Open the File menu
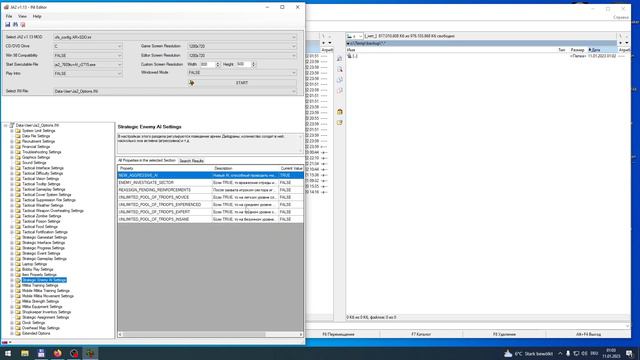640x360 pixels. coord(9,16)
